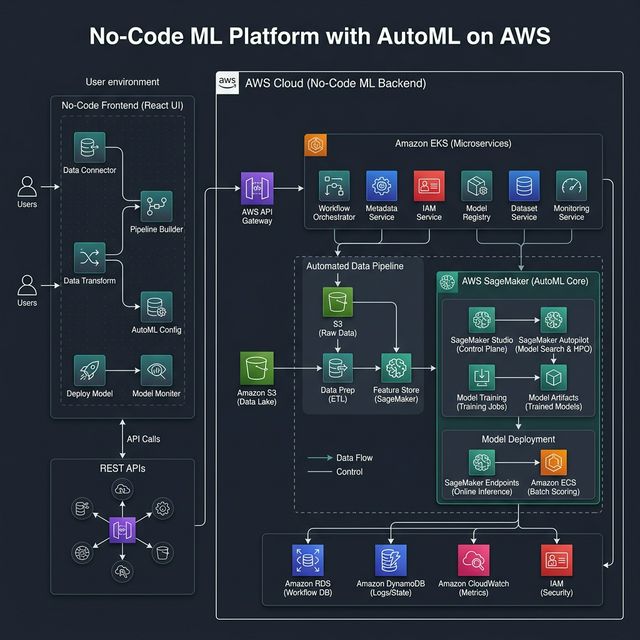640x640 pixels.
Task: Select the S3 Raw Data bucket icon
Action: coord(338,302)
